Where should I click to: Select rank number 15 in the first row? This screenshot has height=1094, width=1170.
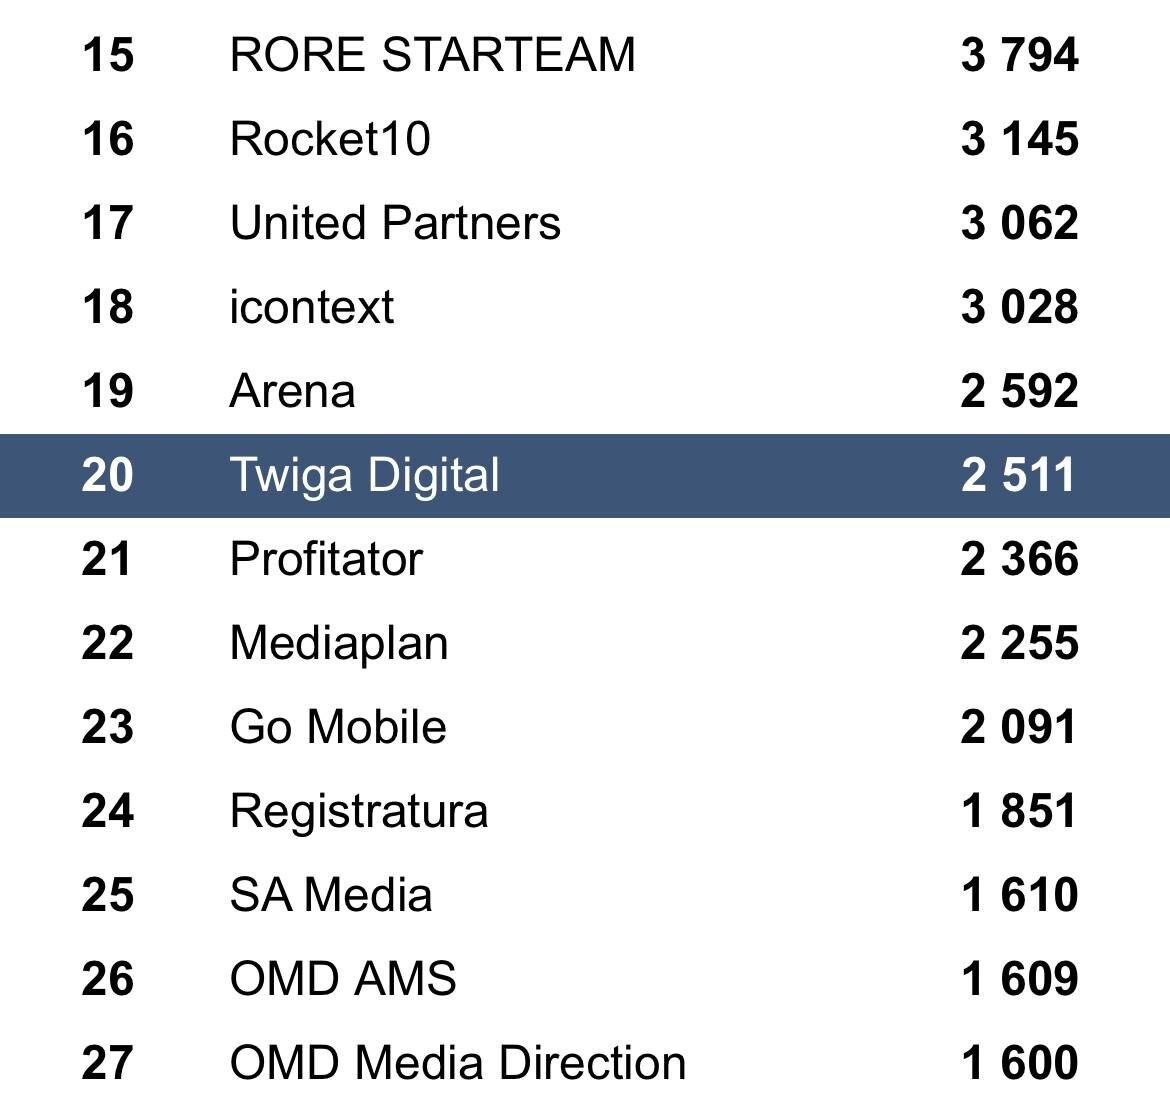107,54
